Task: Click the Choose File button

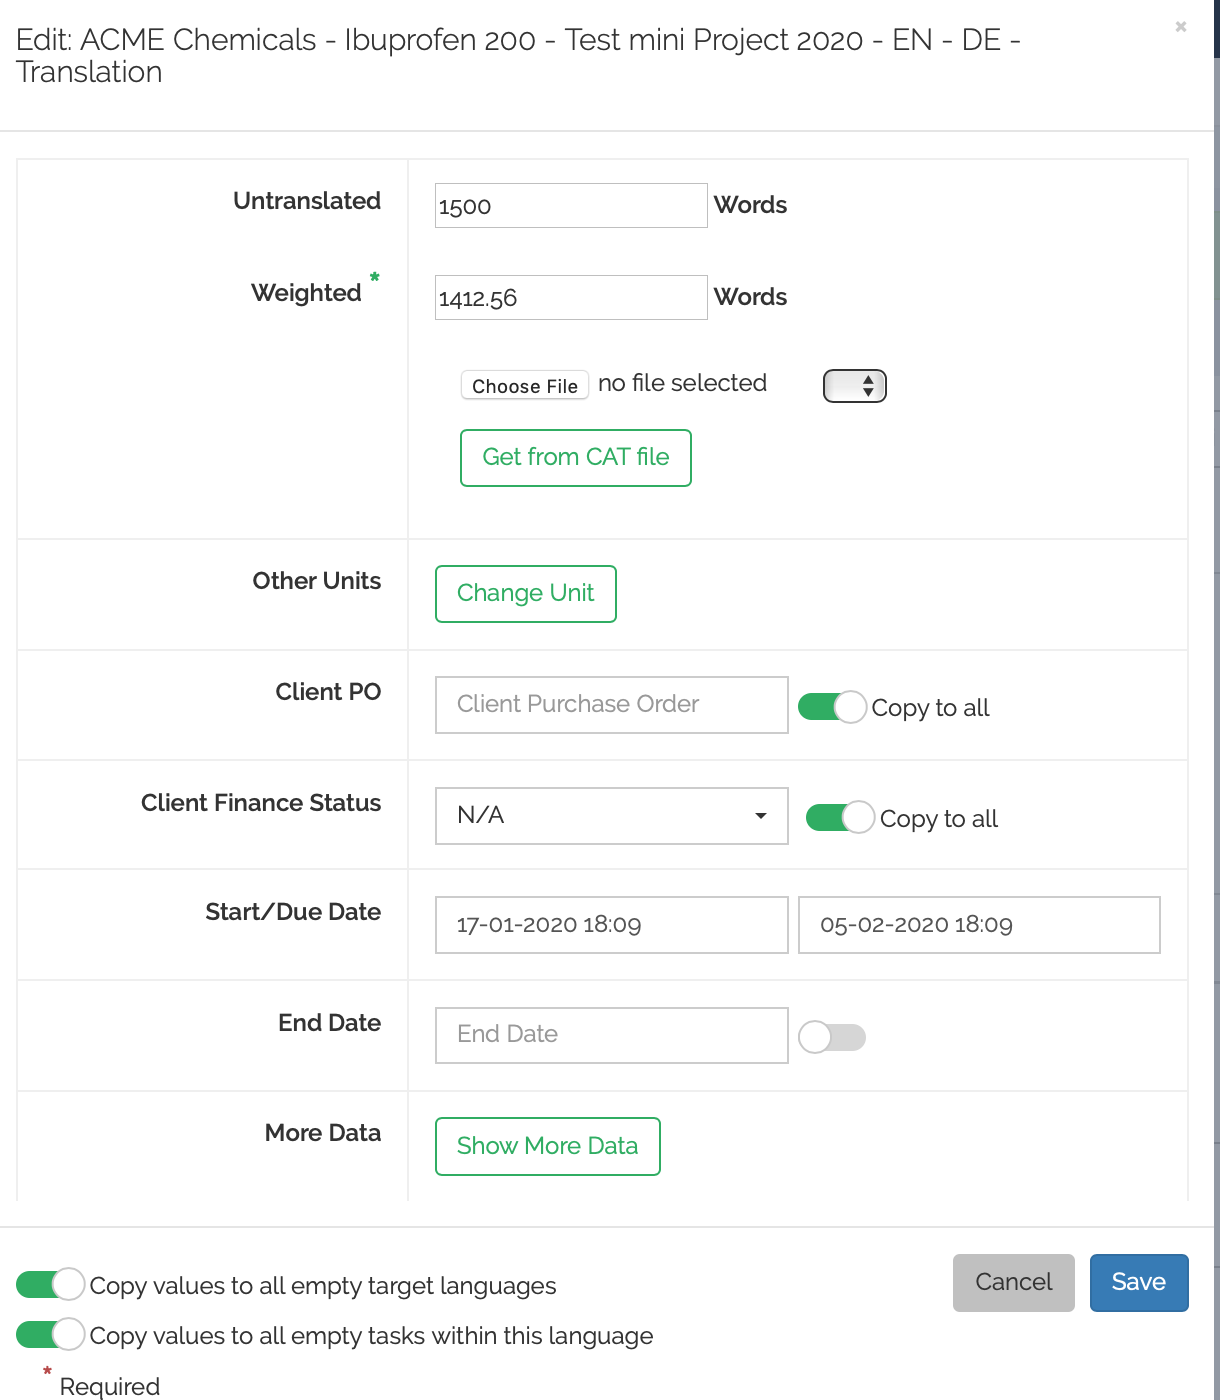Action: pyautogui.click(x=525, y=385)
